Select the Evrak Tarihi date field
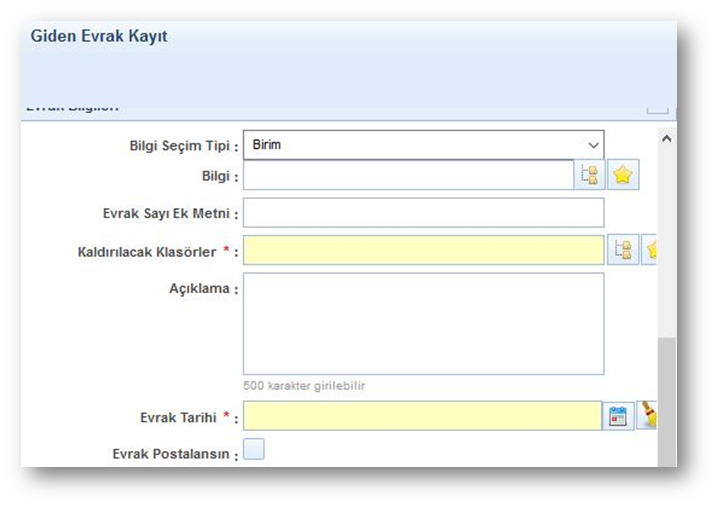This screenshot has height=509, width=719. click(421, 416)
